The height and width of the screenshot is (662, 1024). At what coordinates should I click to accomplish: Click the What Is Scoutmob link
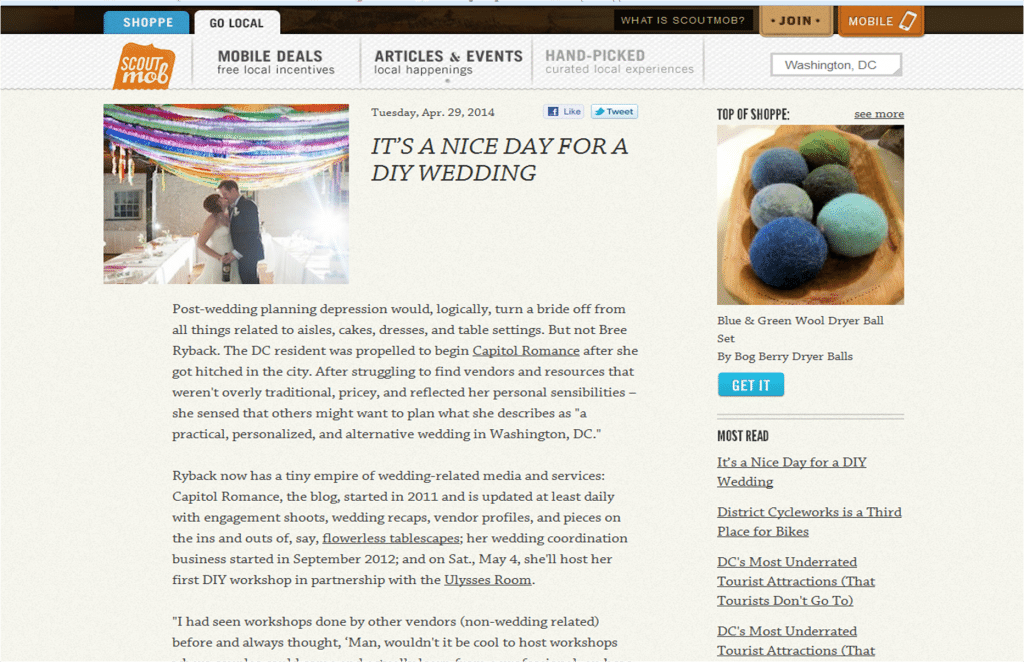[682, 20]
